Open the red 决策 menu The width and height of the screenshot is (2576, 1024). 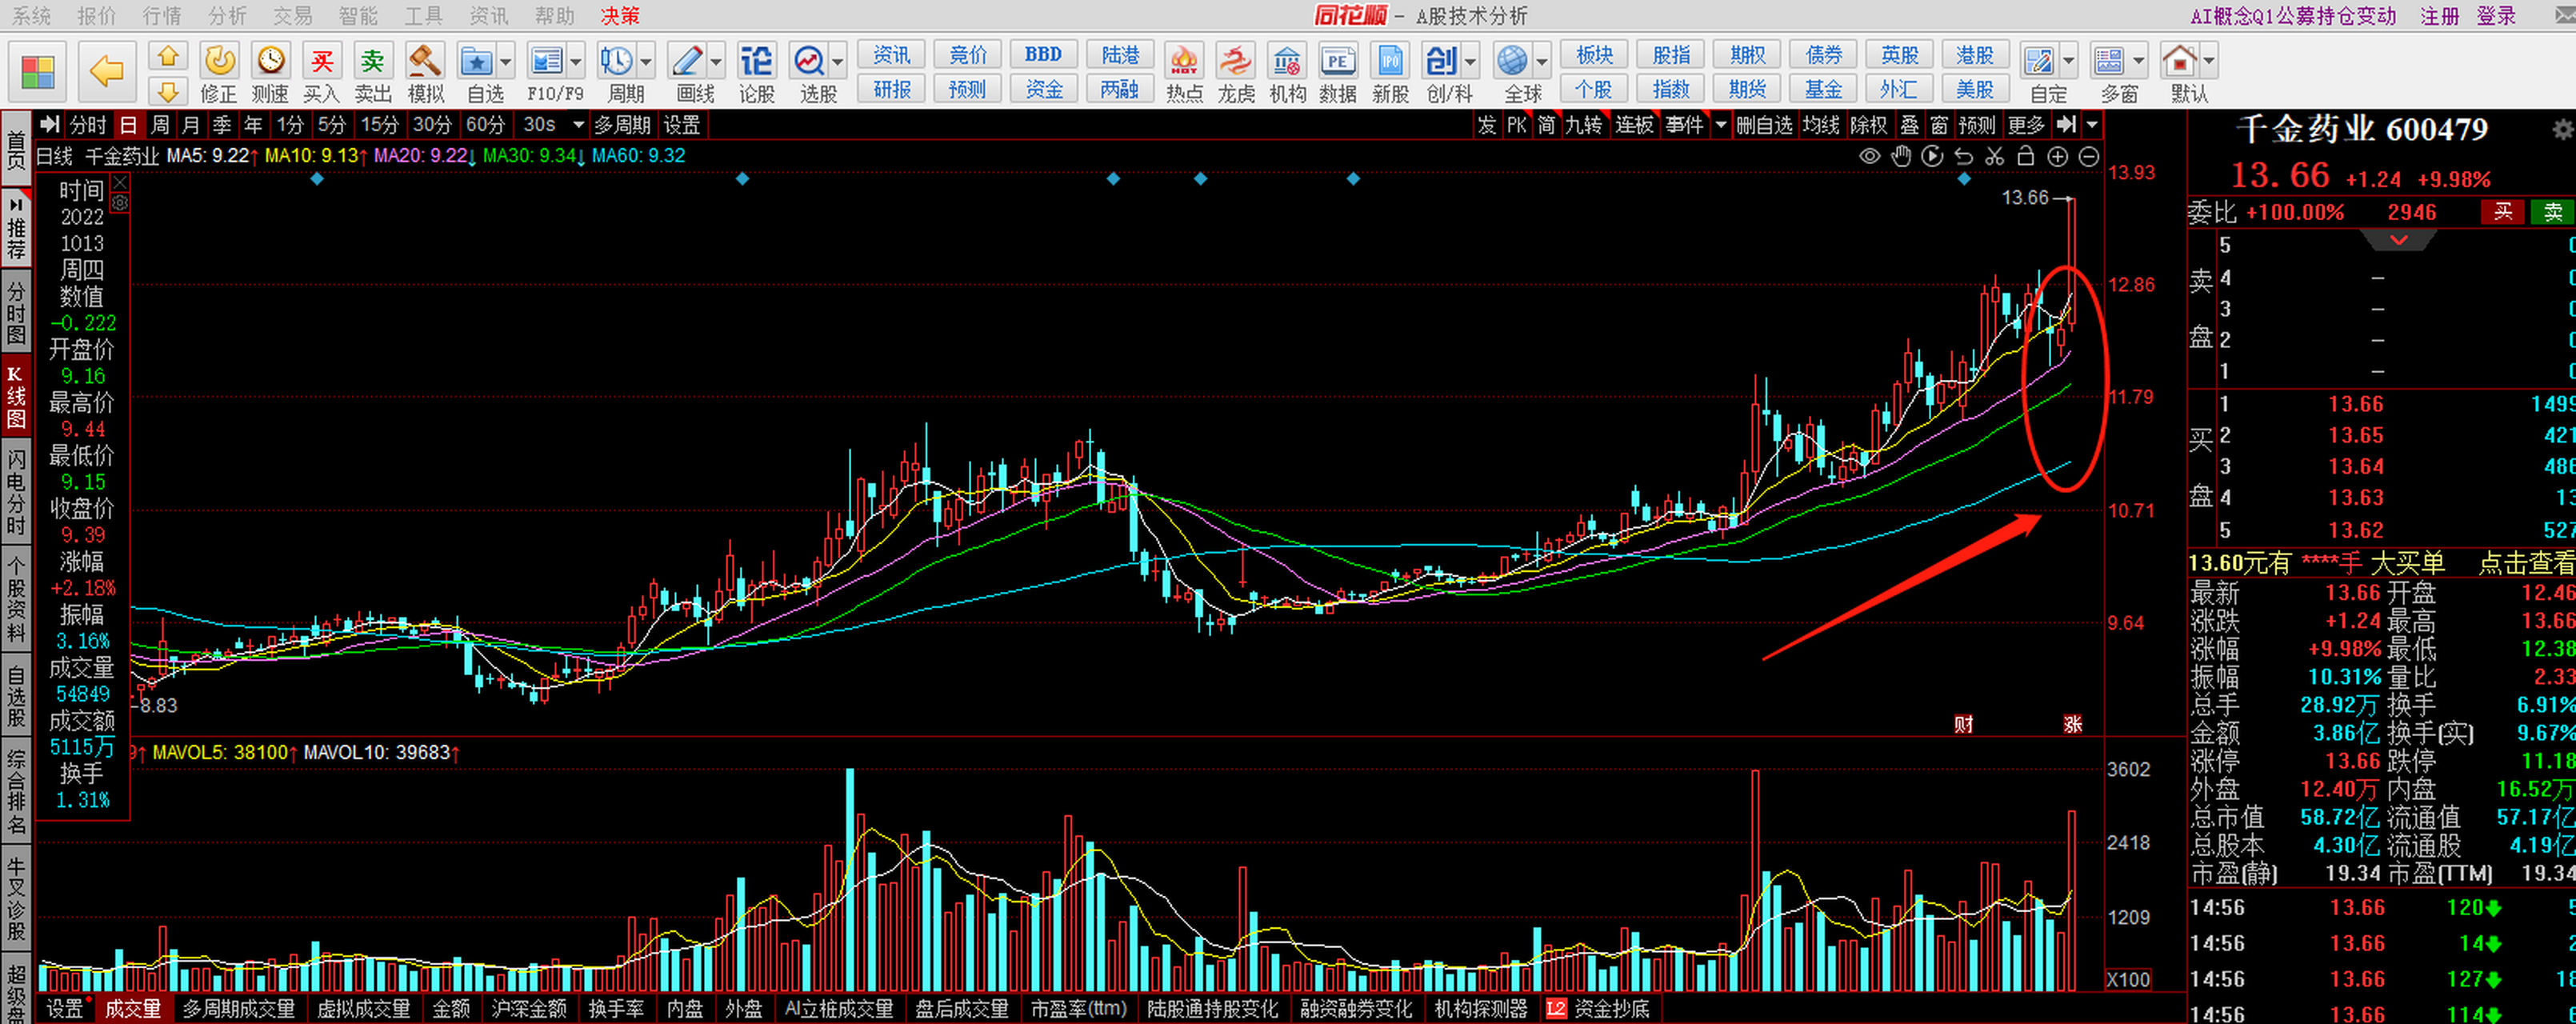pos(620,16)
